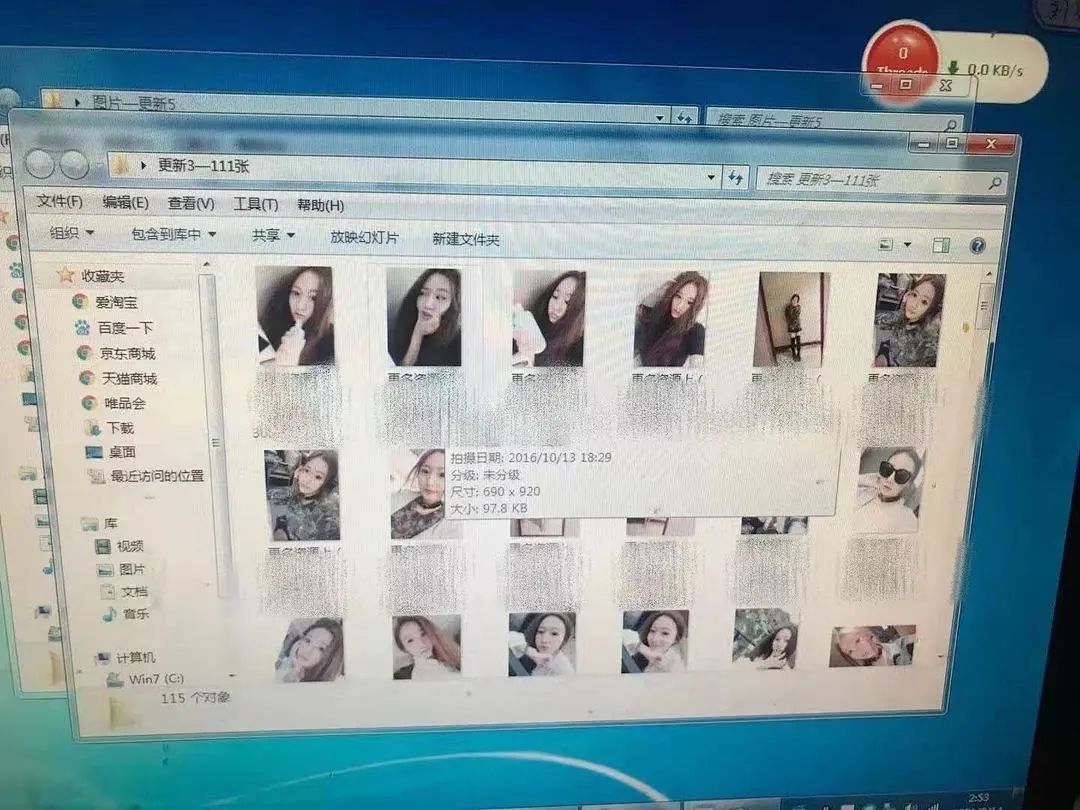Open the 编辑(E) menu
The width and height of the screenshot is (1080, 810).
(x=125, y=202)
